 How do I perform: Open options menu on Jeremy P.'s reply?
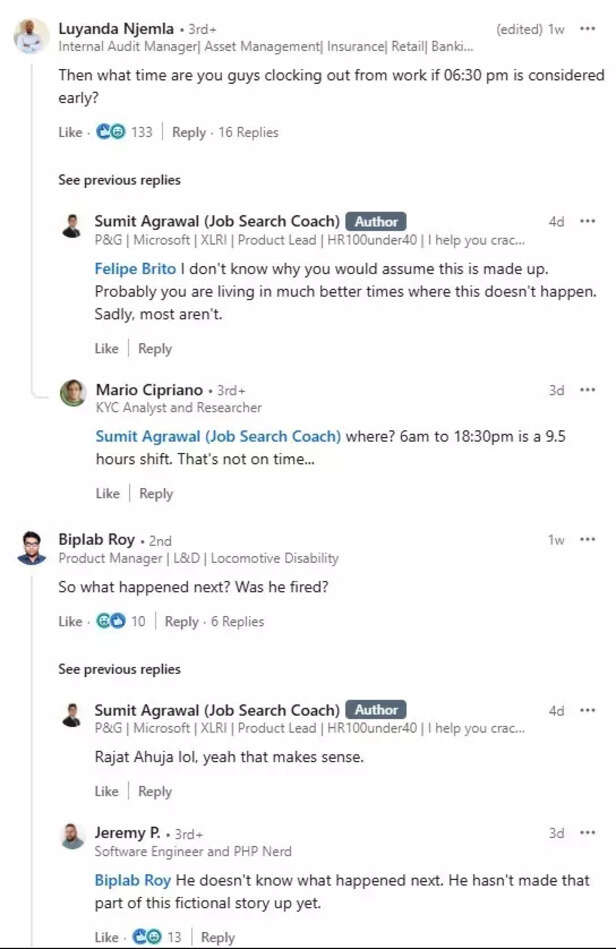pos(587,833)
